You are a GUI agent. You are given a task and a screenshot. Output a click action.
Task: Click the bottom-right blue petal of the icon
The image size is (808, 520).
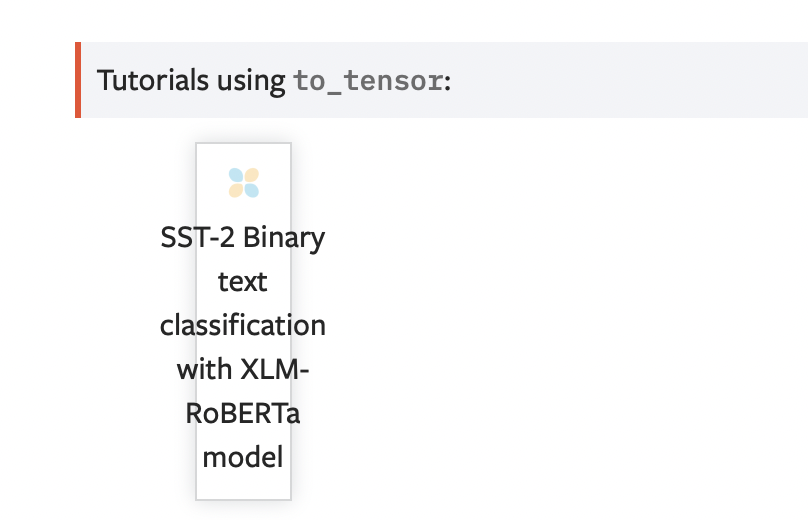click(x=251, y=190)
